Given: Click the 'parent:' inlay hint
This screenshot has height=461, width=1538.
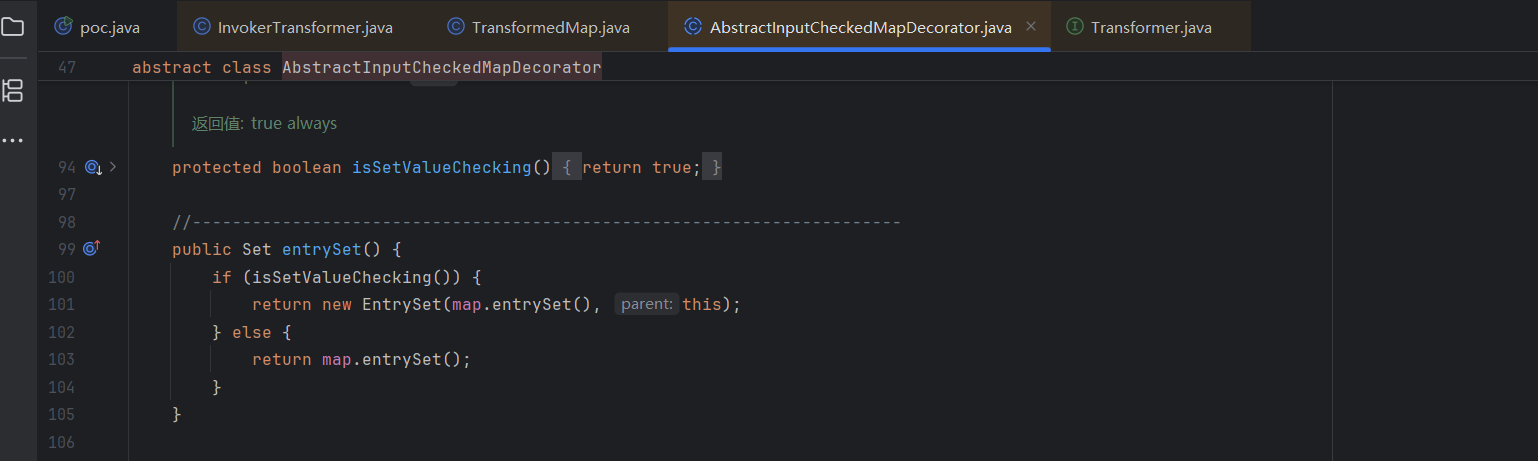Looking at the screenshot, I should [x=646, y=304].
